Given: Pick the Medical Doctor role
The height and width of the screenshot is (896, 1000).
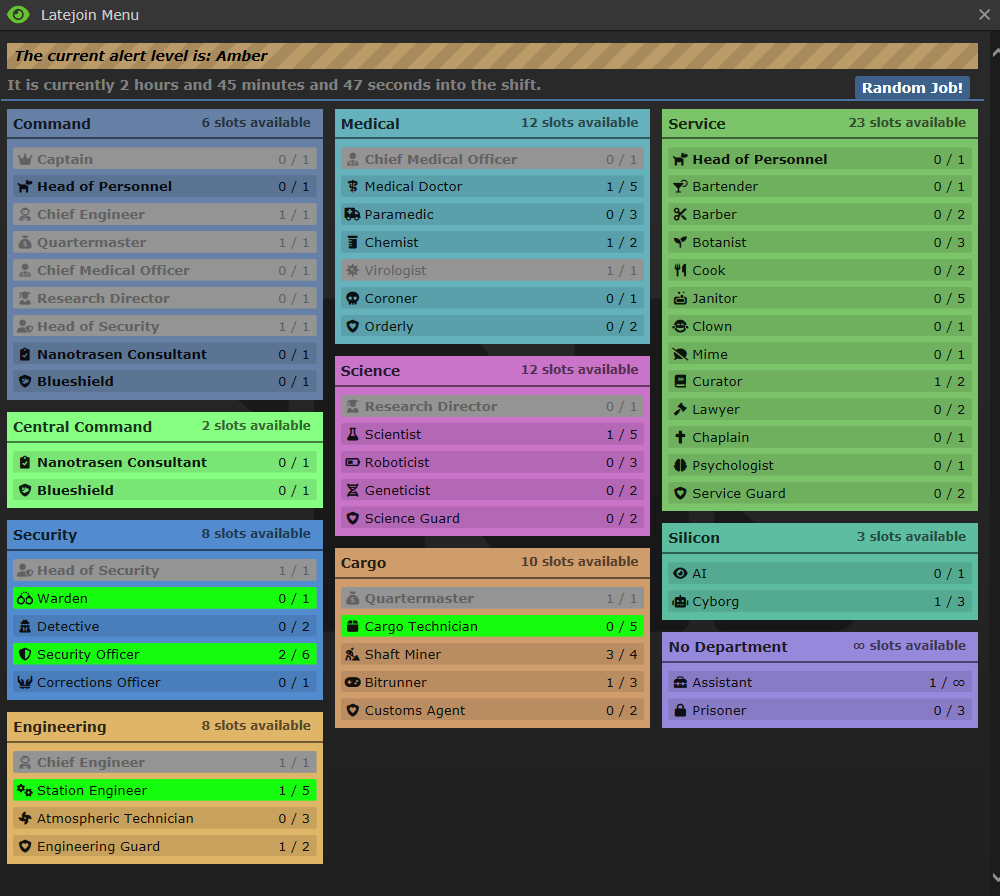Looking at the screenshot, I should [x=492, y=187].
